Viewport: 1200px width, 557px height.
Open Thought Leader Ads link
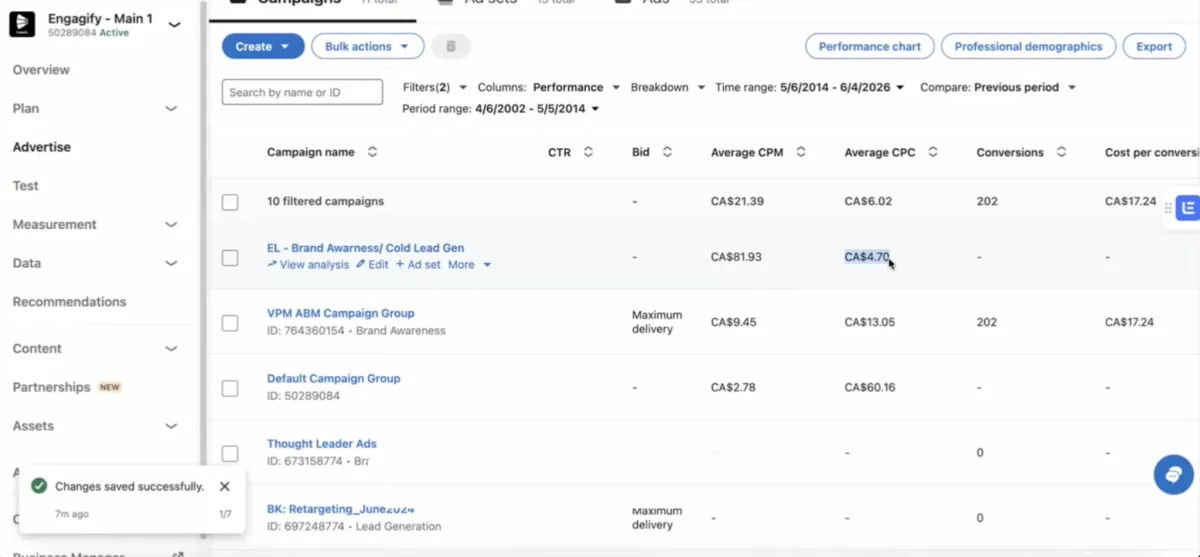click(x=321, y=443)
